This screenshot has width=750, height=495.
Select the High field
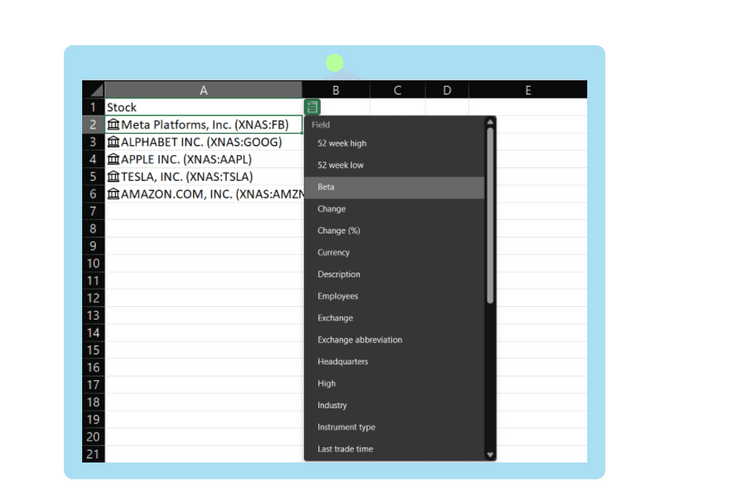[x=395, y=384]
